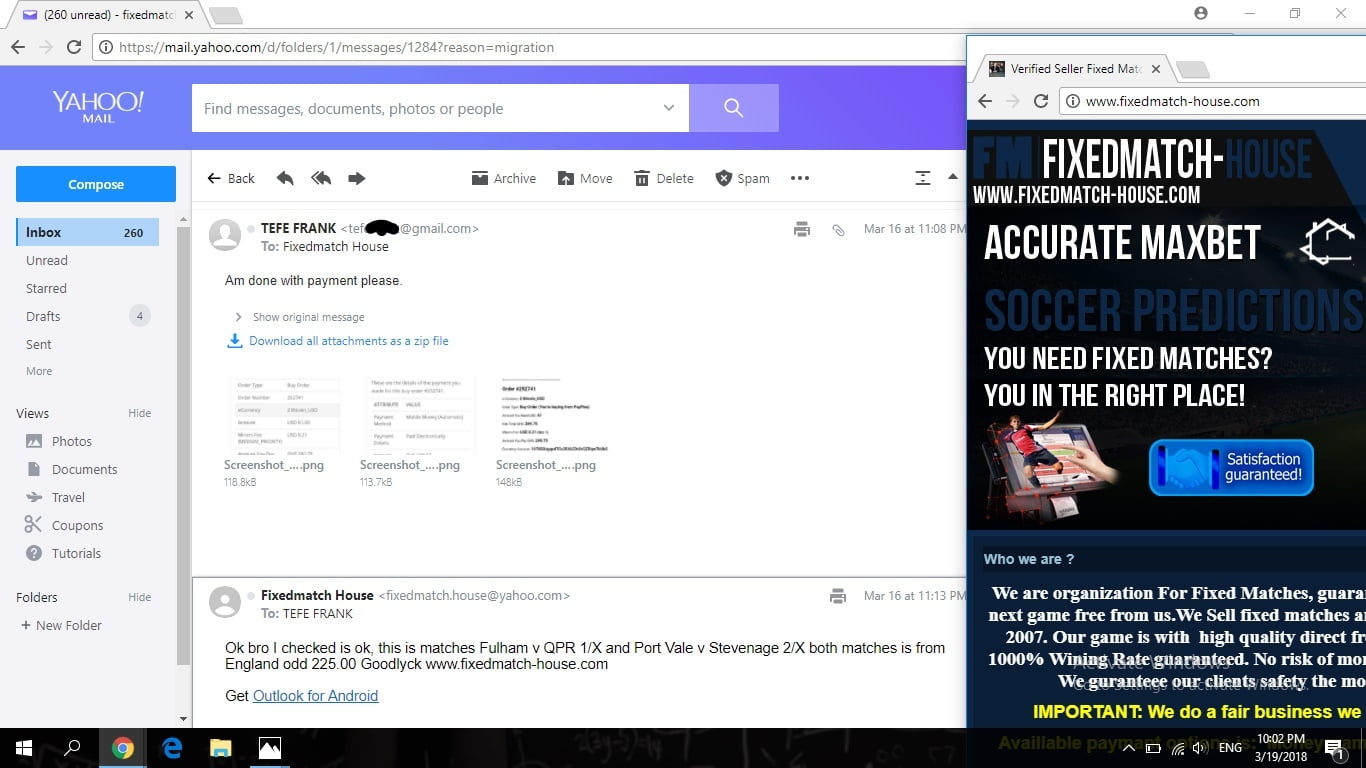
Task: Hide the Views section
Action: (x=140, y=413)
